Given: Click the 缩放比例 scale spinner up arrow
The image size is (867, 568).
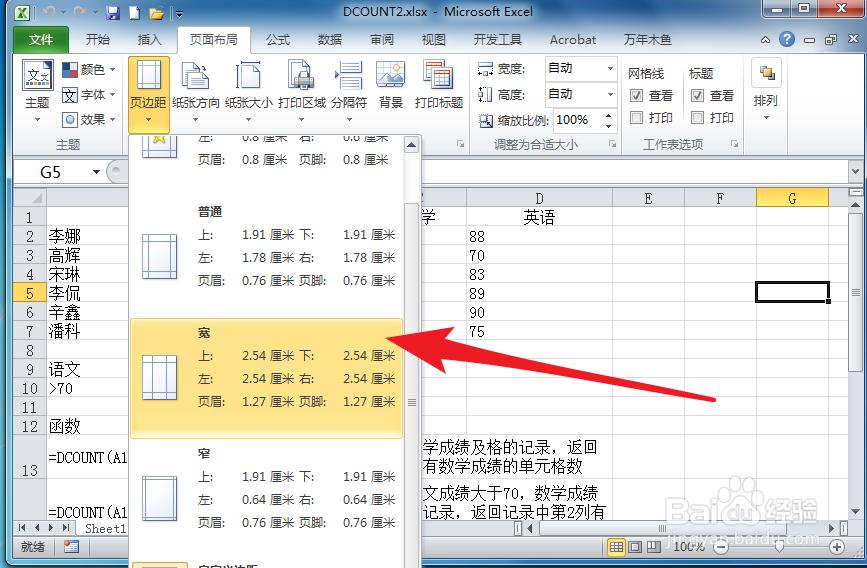Looking at the screenshot, I should tap(609, 115).
